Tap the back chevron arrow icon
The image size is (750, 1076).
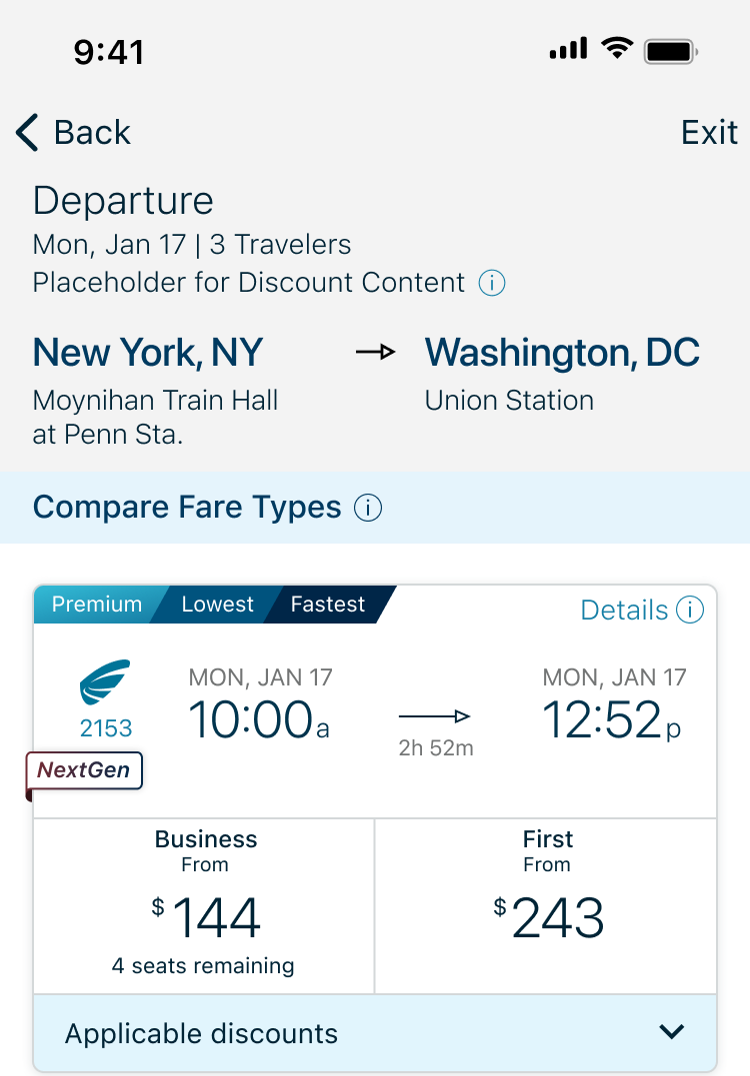(27, 132)
